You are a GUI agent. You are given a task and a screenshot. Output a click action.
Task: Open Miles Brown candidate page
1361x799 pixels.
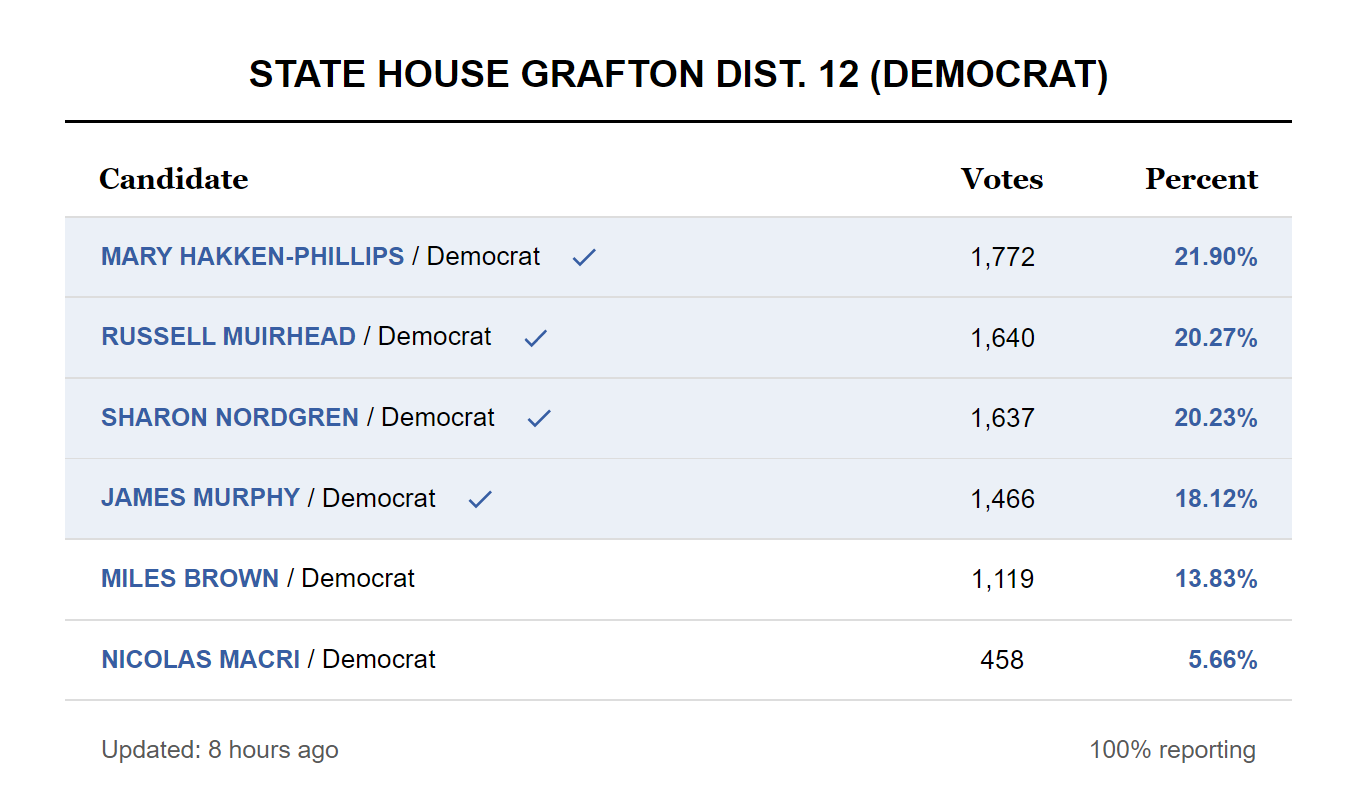coord(190,578)
